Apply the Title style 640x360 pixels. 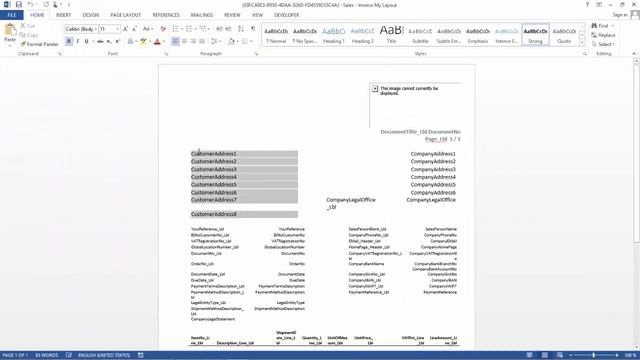tap(391, 35)
